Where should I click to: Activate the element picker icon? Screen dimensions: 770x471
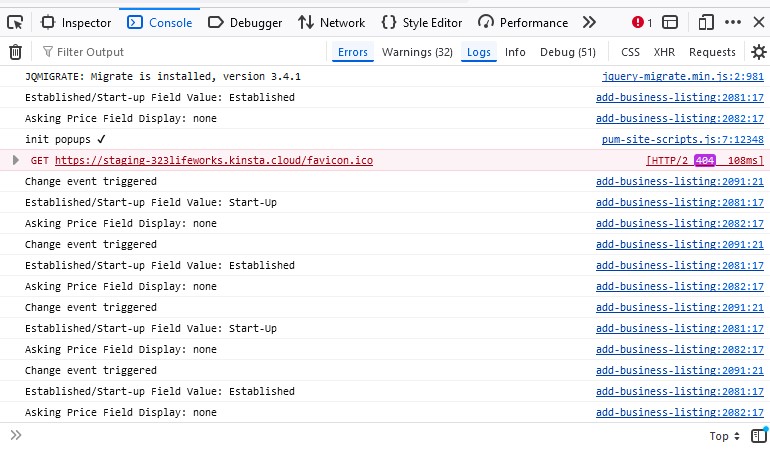15,23
